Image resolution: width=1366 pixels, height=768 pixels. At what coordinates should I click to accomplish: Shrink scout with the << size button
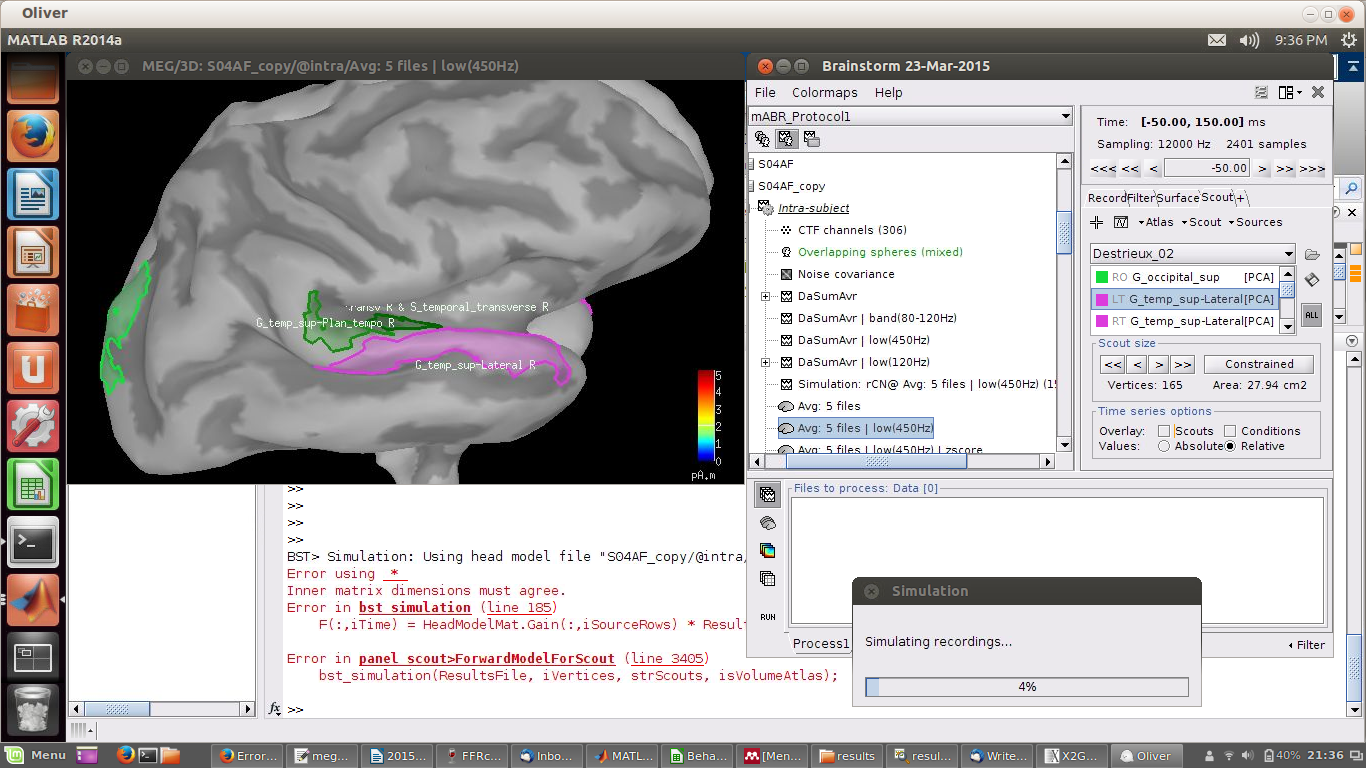(x=1112, y=364)
